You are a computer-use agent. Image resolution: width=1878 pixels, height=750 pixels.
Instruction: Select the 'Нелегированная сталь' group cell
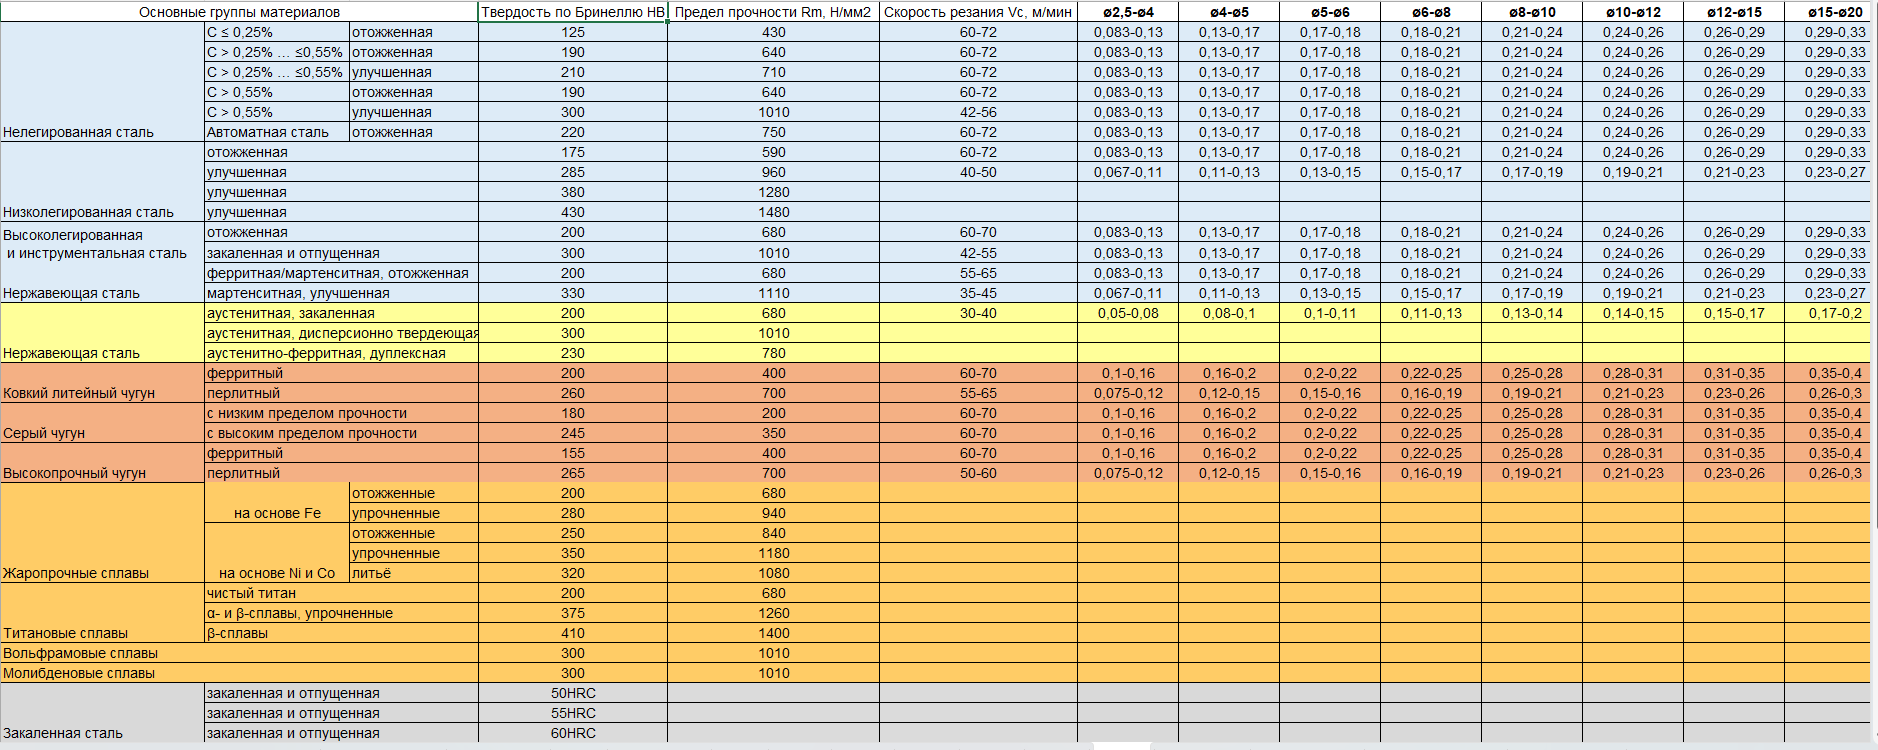(102, 82)
